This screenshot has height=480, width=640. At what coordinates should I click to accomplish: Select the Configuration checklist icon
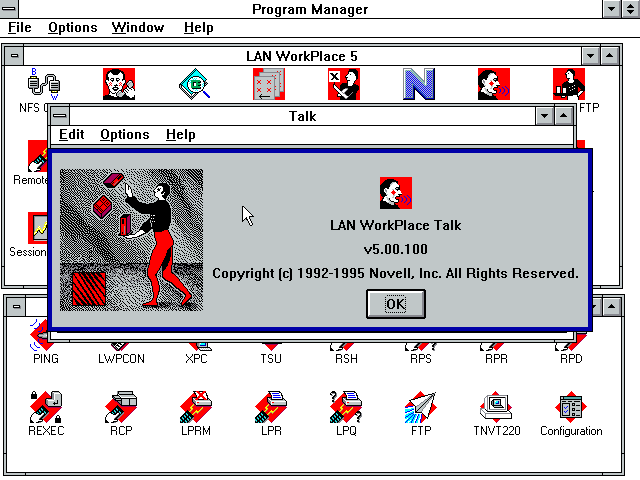tap(571, 407)
